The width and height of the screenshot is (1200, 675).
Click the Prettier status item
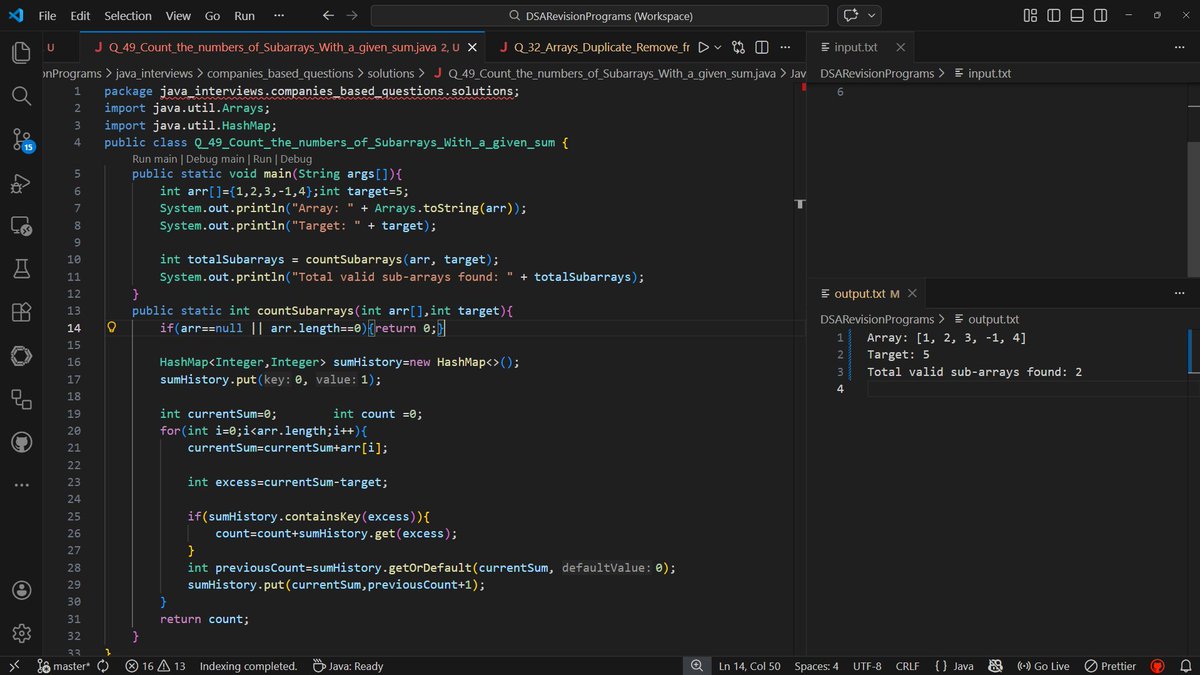(1110, 666)
